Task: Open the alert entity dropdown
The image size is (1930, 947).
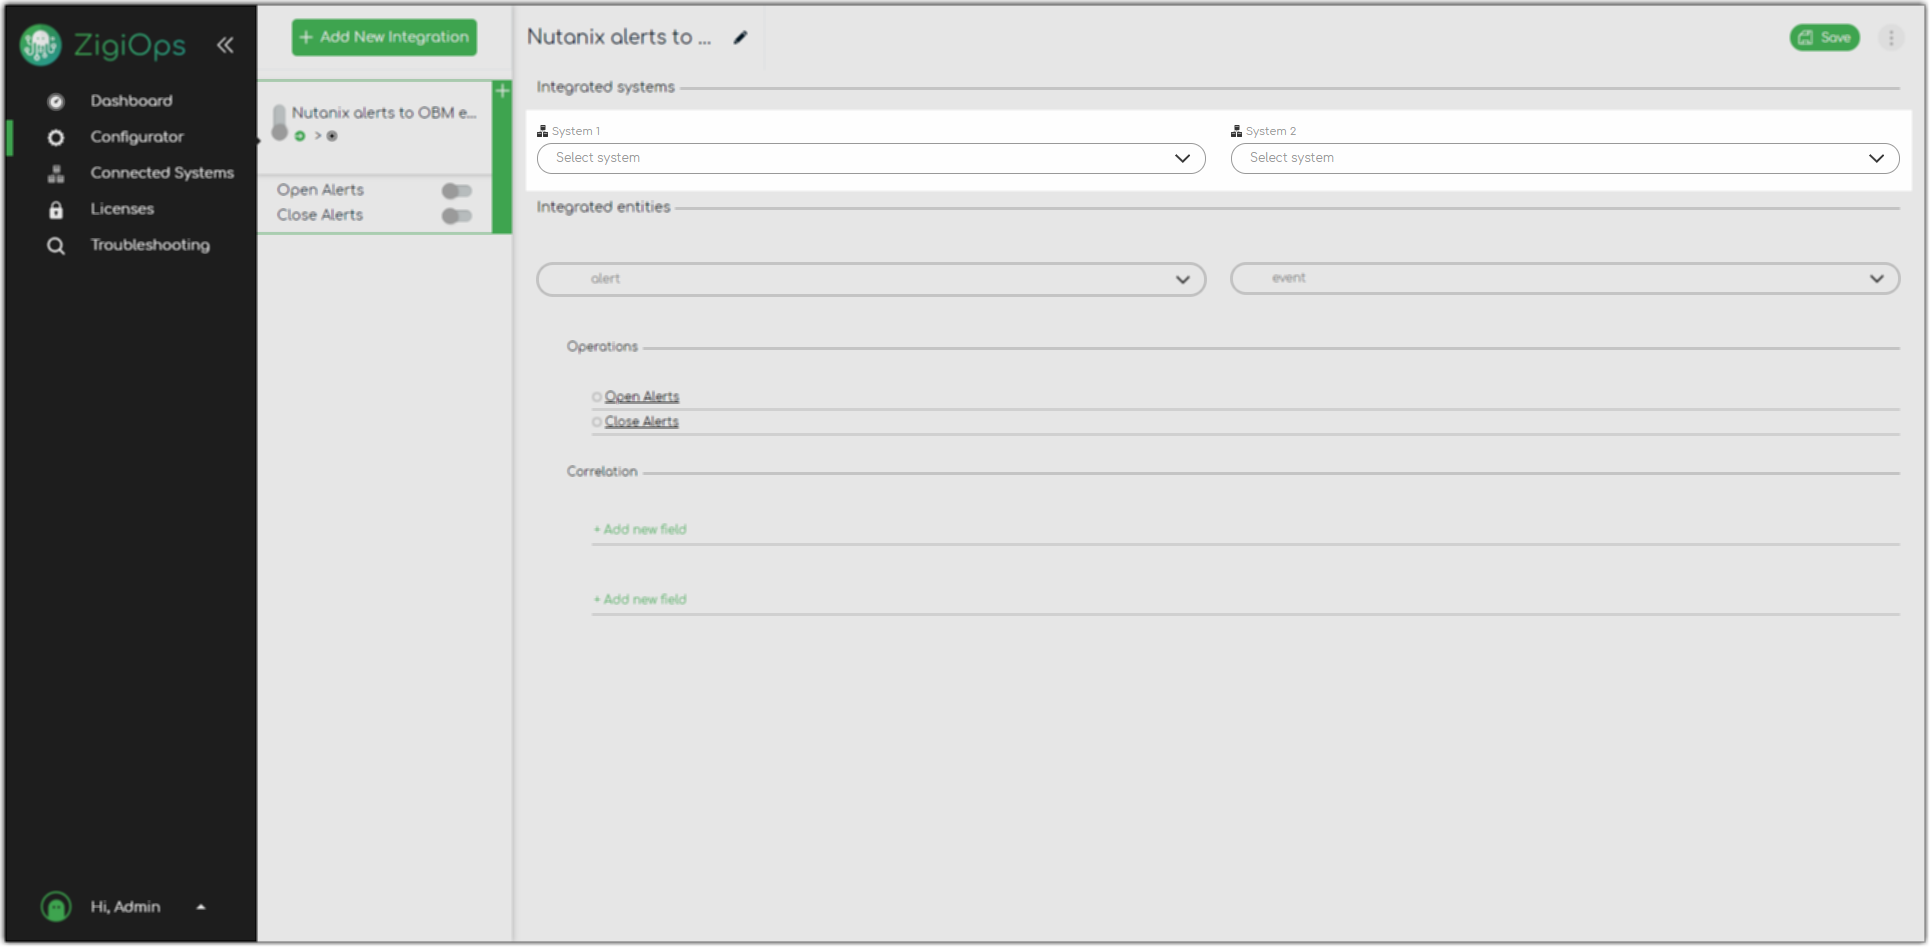Action: [871, 279]
